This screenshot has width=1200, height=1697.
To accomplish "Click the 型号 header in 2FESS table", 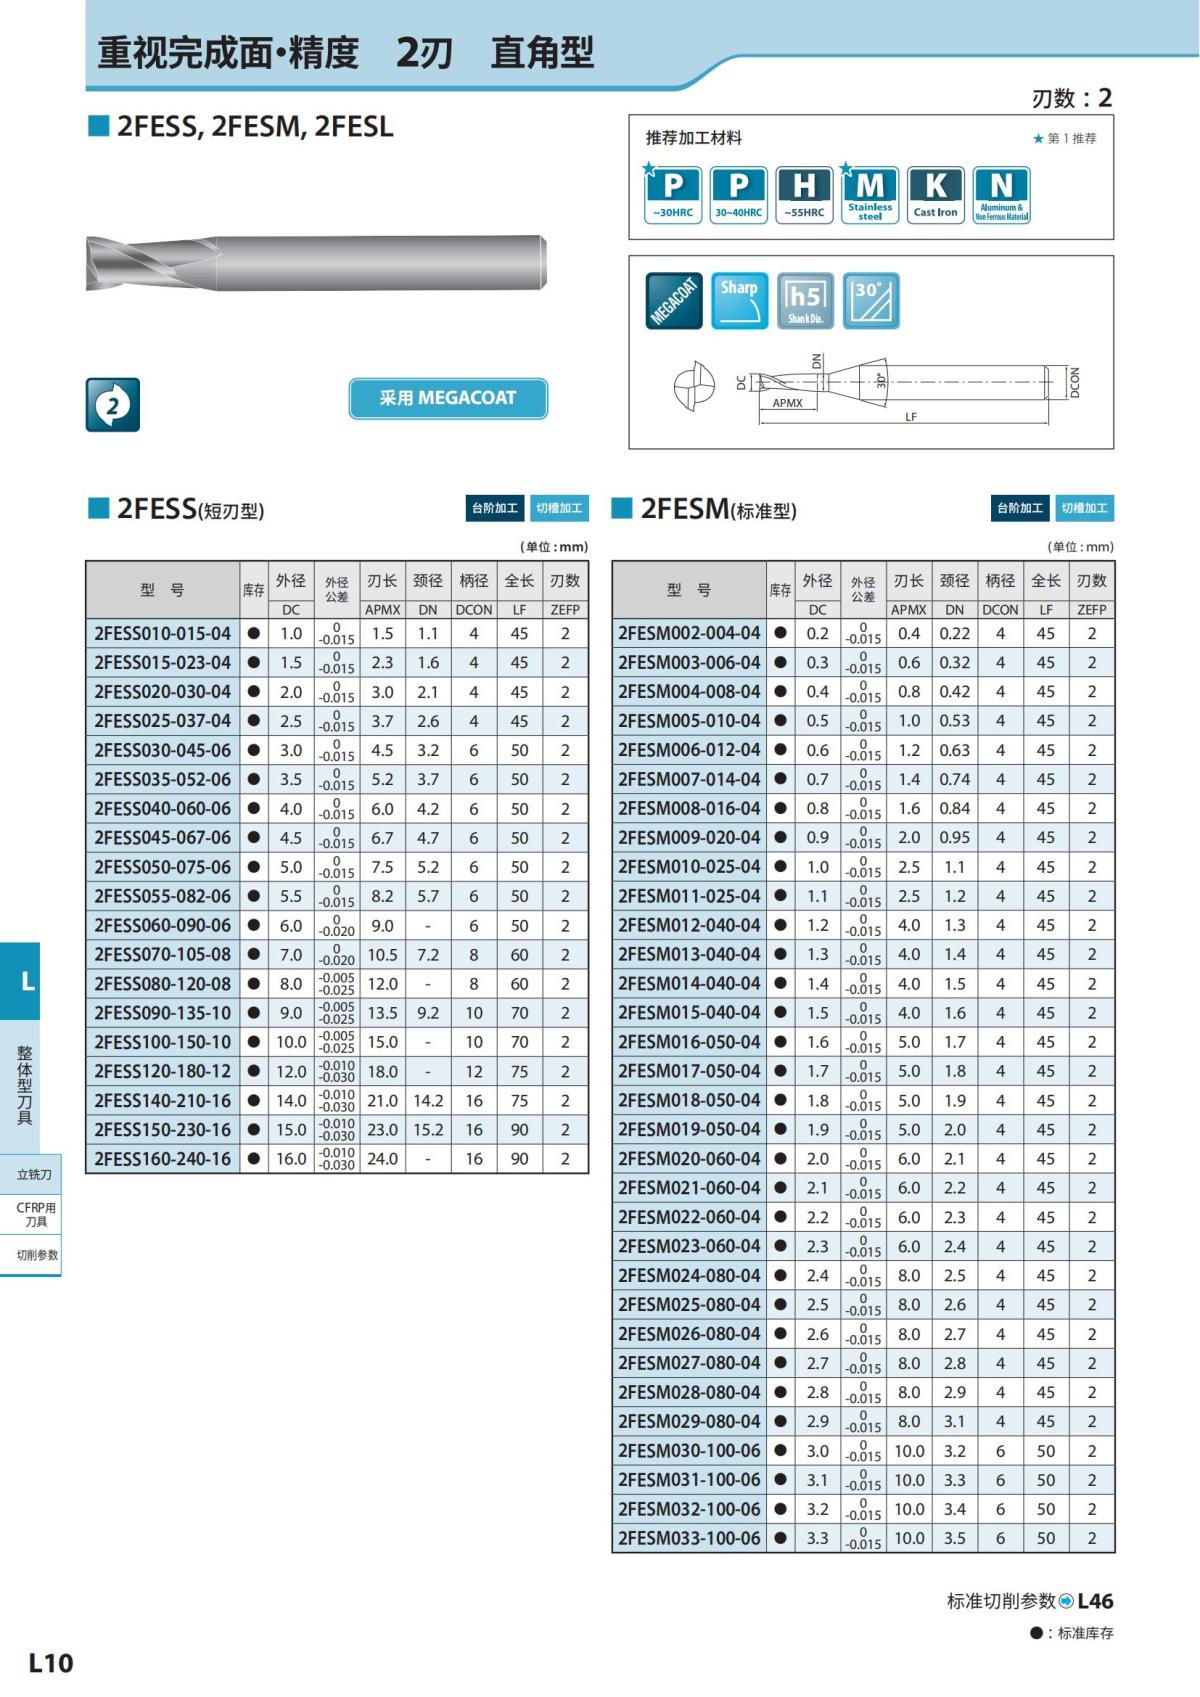I will click(x=163, y=590).
